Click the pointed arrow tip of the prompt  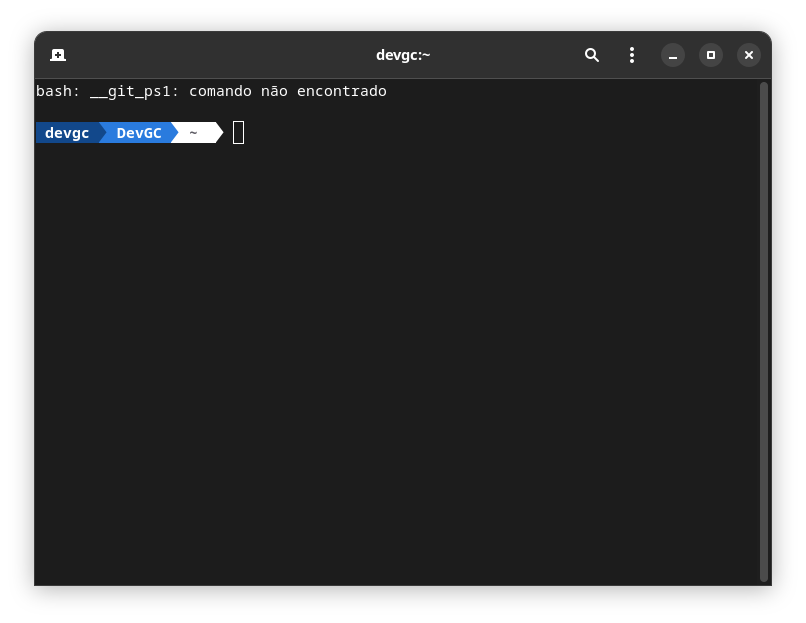point(219,133)
